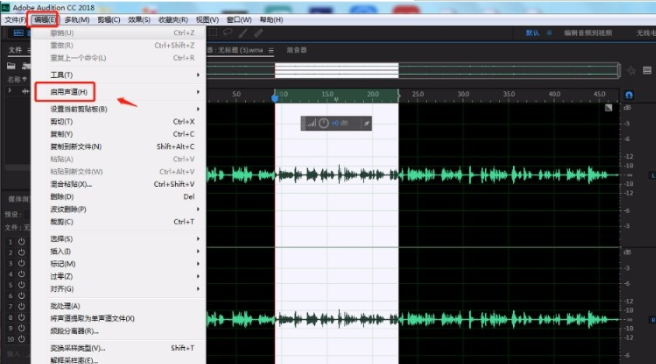Toggle power for effects slot 4
Viewport: 656px width, 364px height.
coord(21,274)
